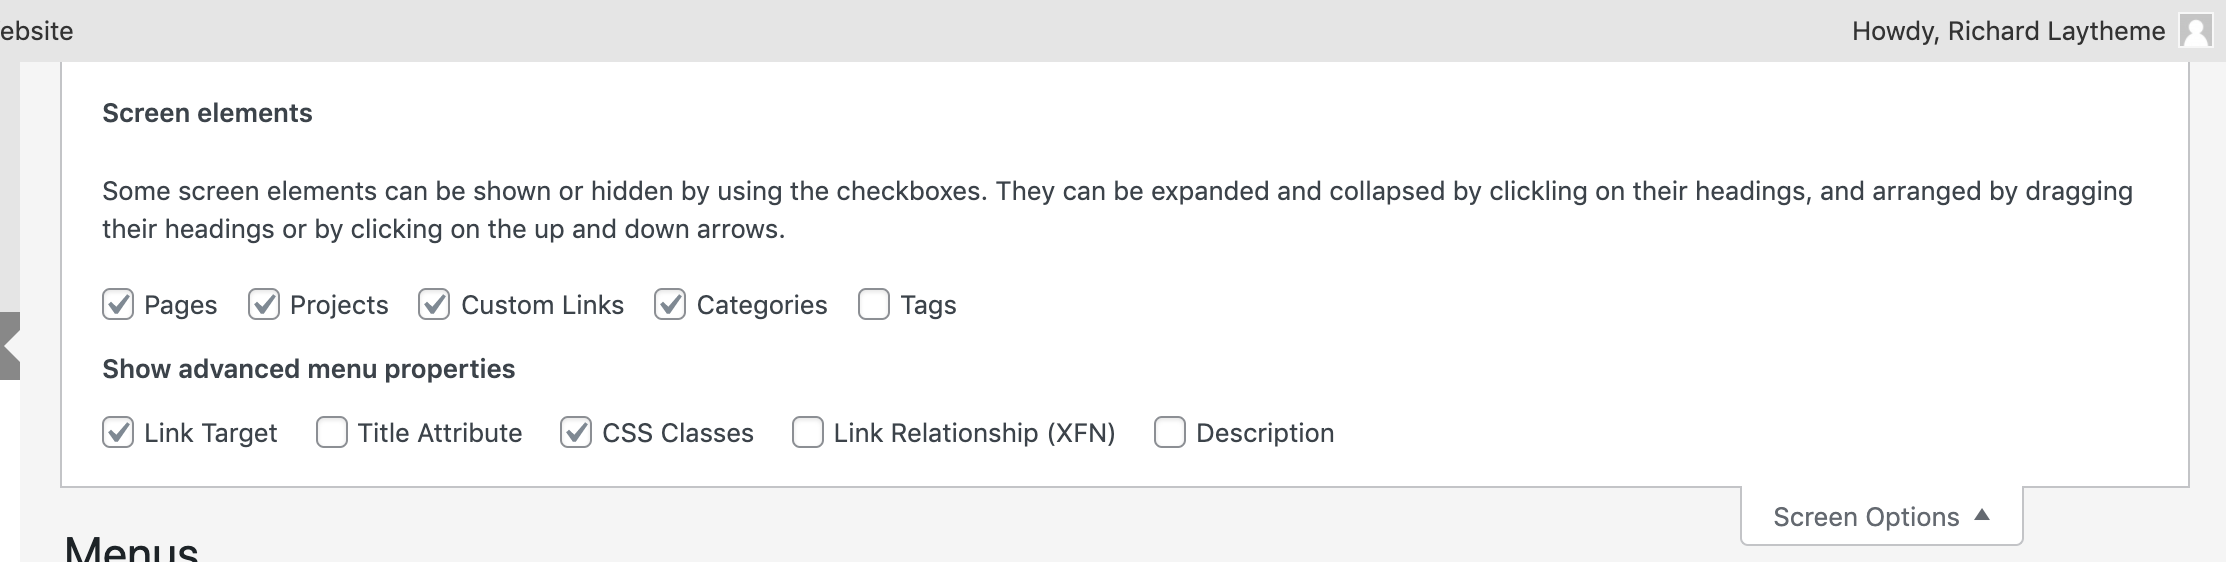Image resolution: width=2226 pixels, height=562 pixels.
Task: Click the gray sidebar collapse arrow on the left edge
Action: [10, 346]
